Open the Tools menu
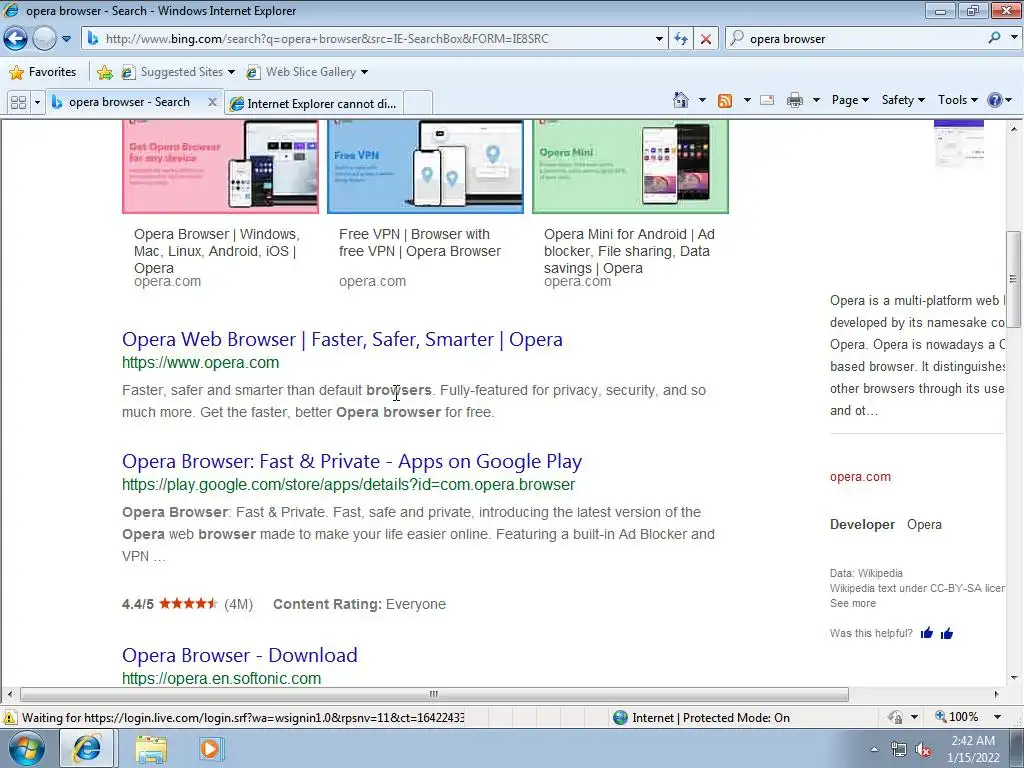1024x768 pixels. pyautogui.click(x=957, y=100)
